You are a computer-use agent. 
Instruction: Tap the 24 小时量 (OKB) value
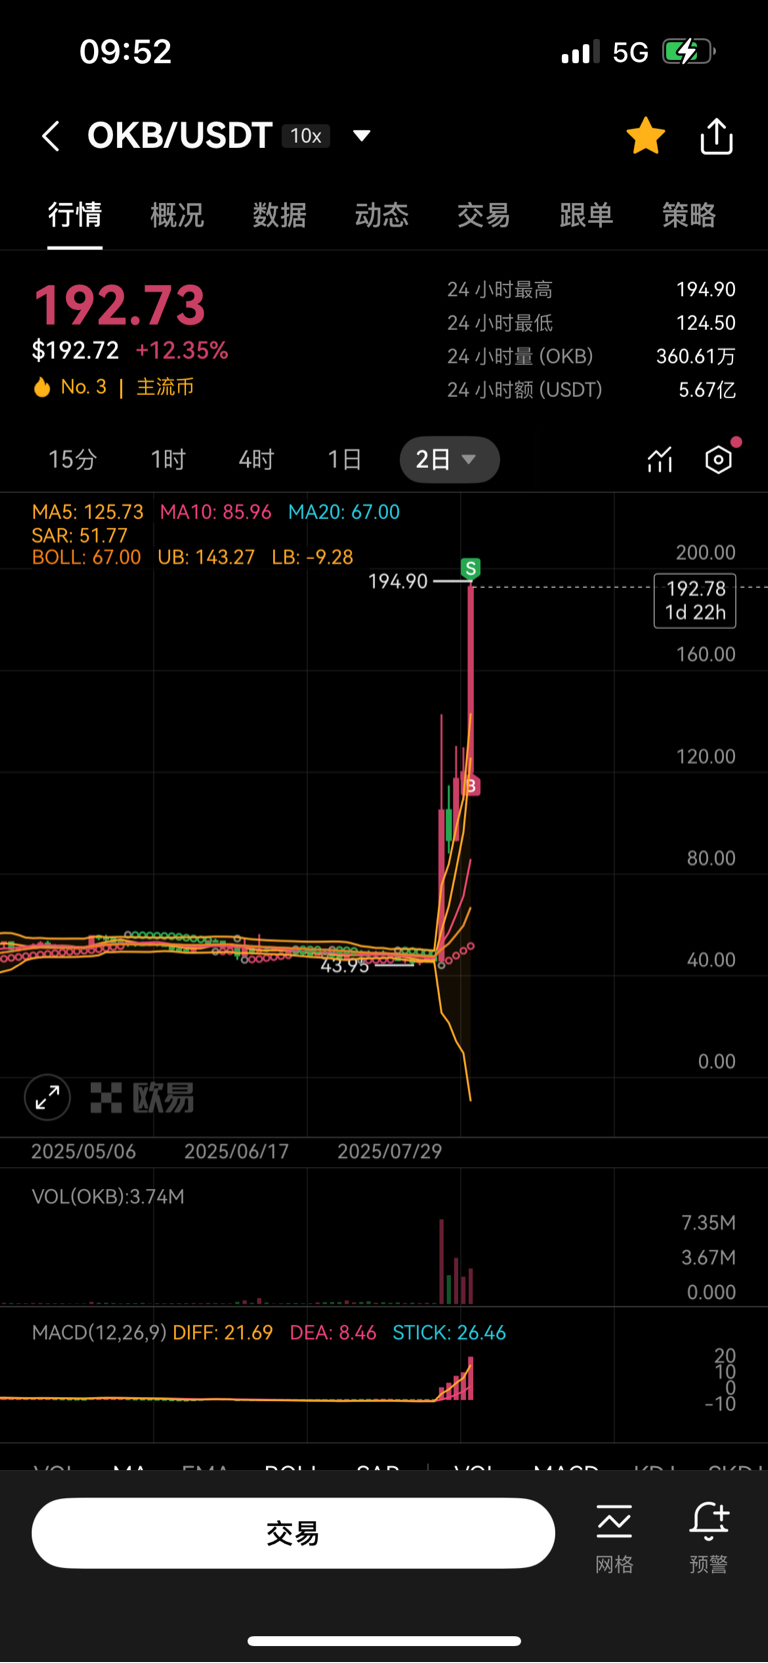point(696,356)
